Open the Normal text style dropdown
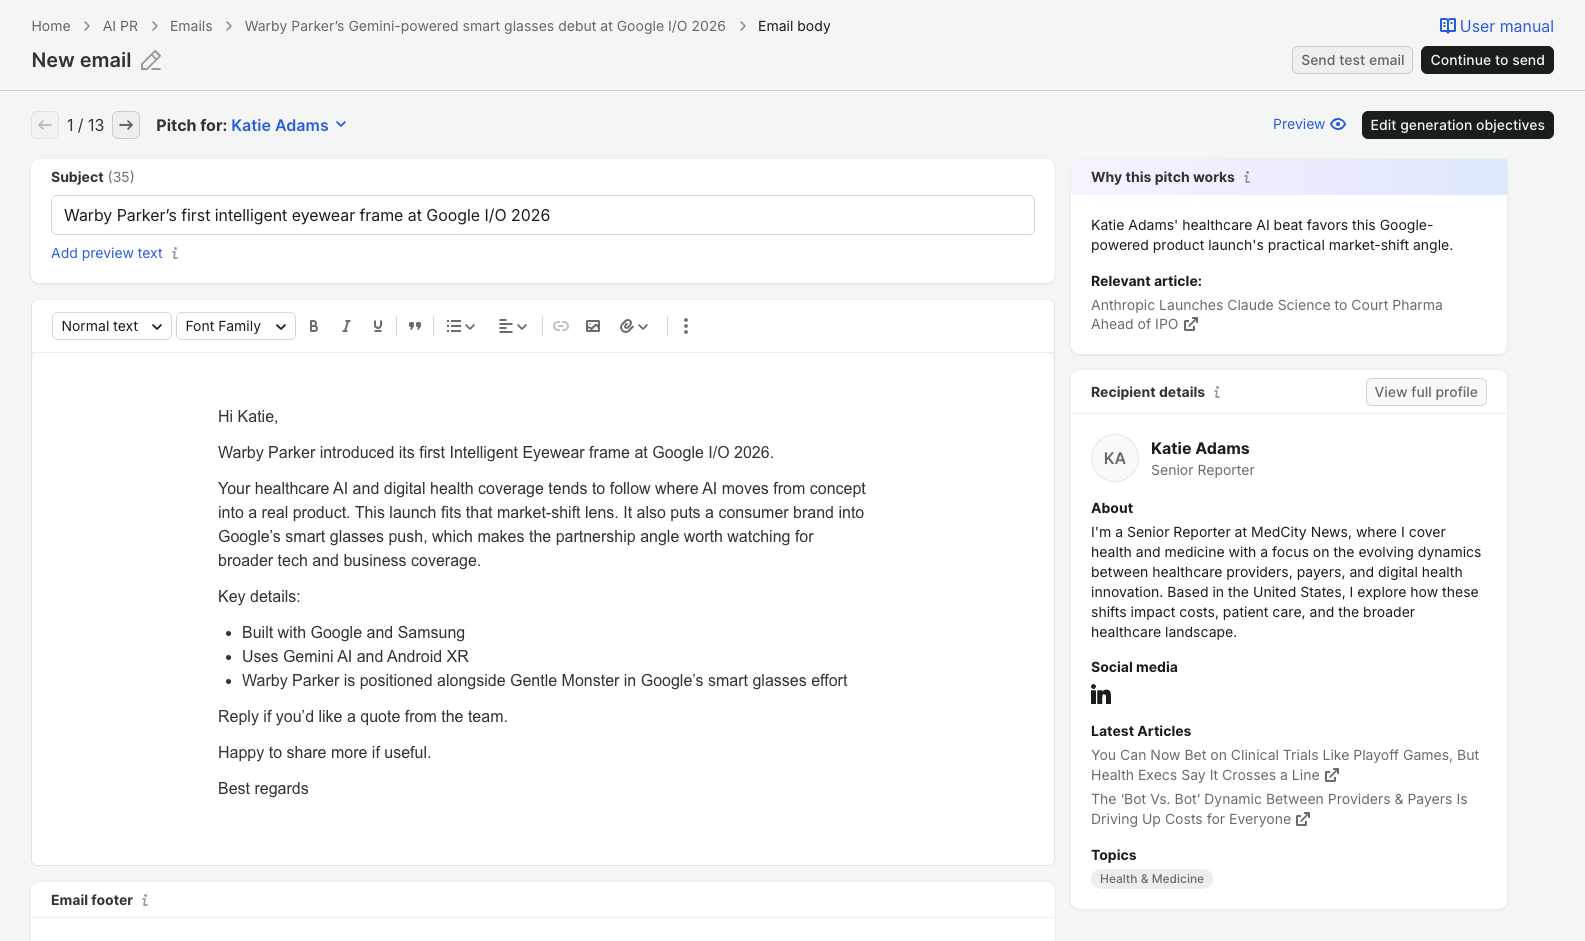The image size is (1585, 941). tap(112, 326)
